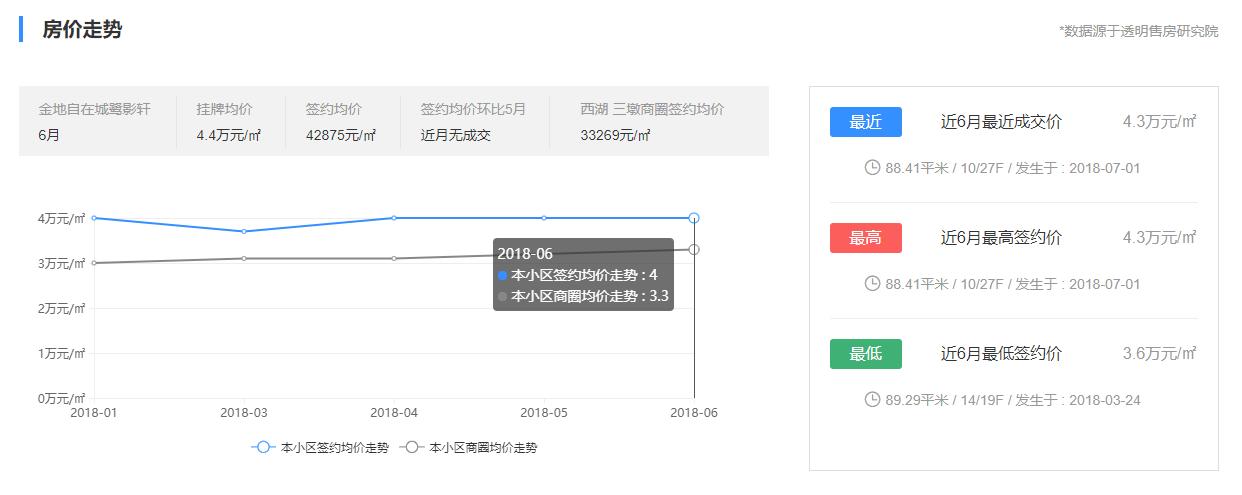Viewport: 1242px width, 495px height.
Task: Click the 签约均价 value 42875元/㎡
Action: click(x=341, y=135)
